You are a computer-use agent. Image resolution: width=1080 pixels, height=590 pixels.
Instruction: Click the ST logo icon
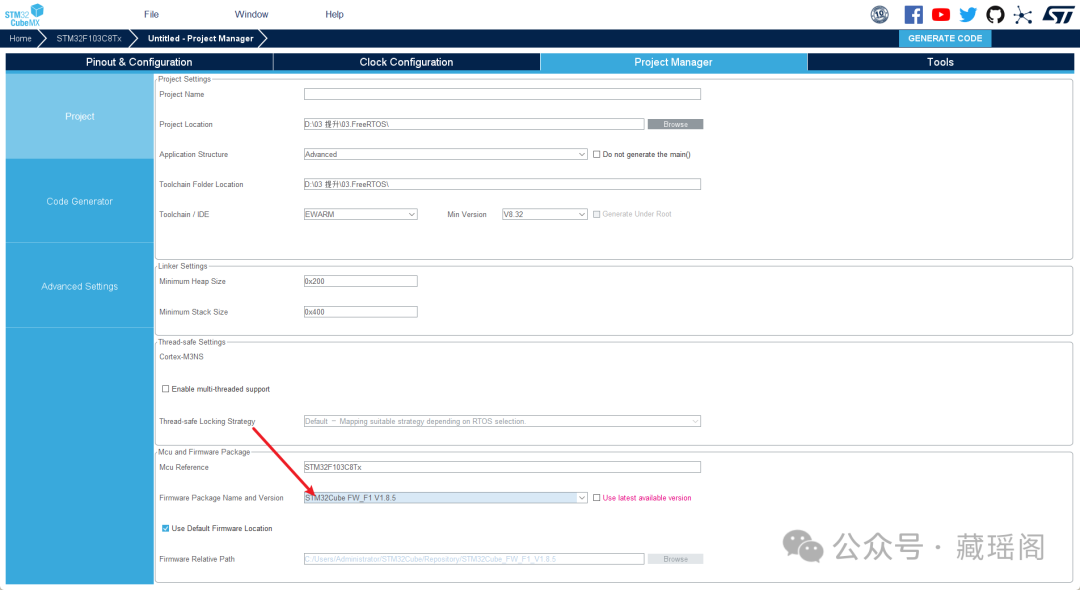click(x=1058, y=14)
